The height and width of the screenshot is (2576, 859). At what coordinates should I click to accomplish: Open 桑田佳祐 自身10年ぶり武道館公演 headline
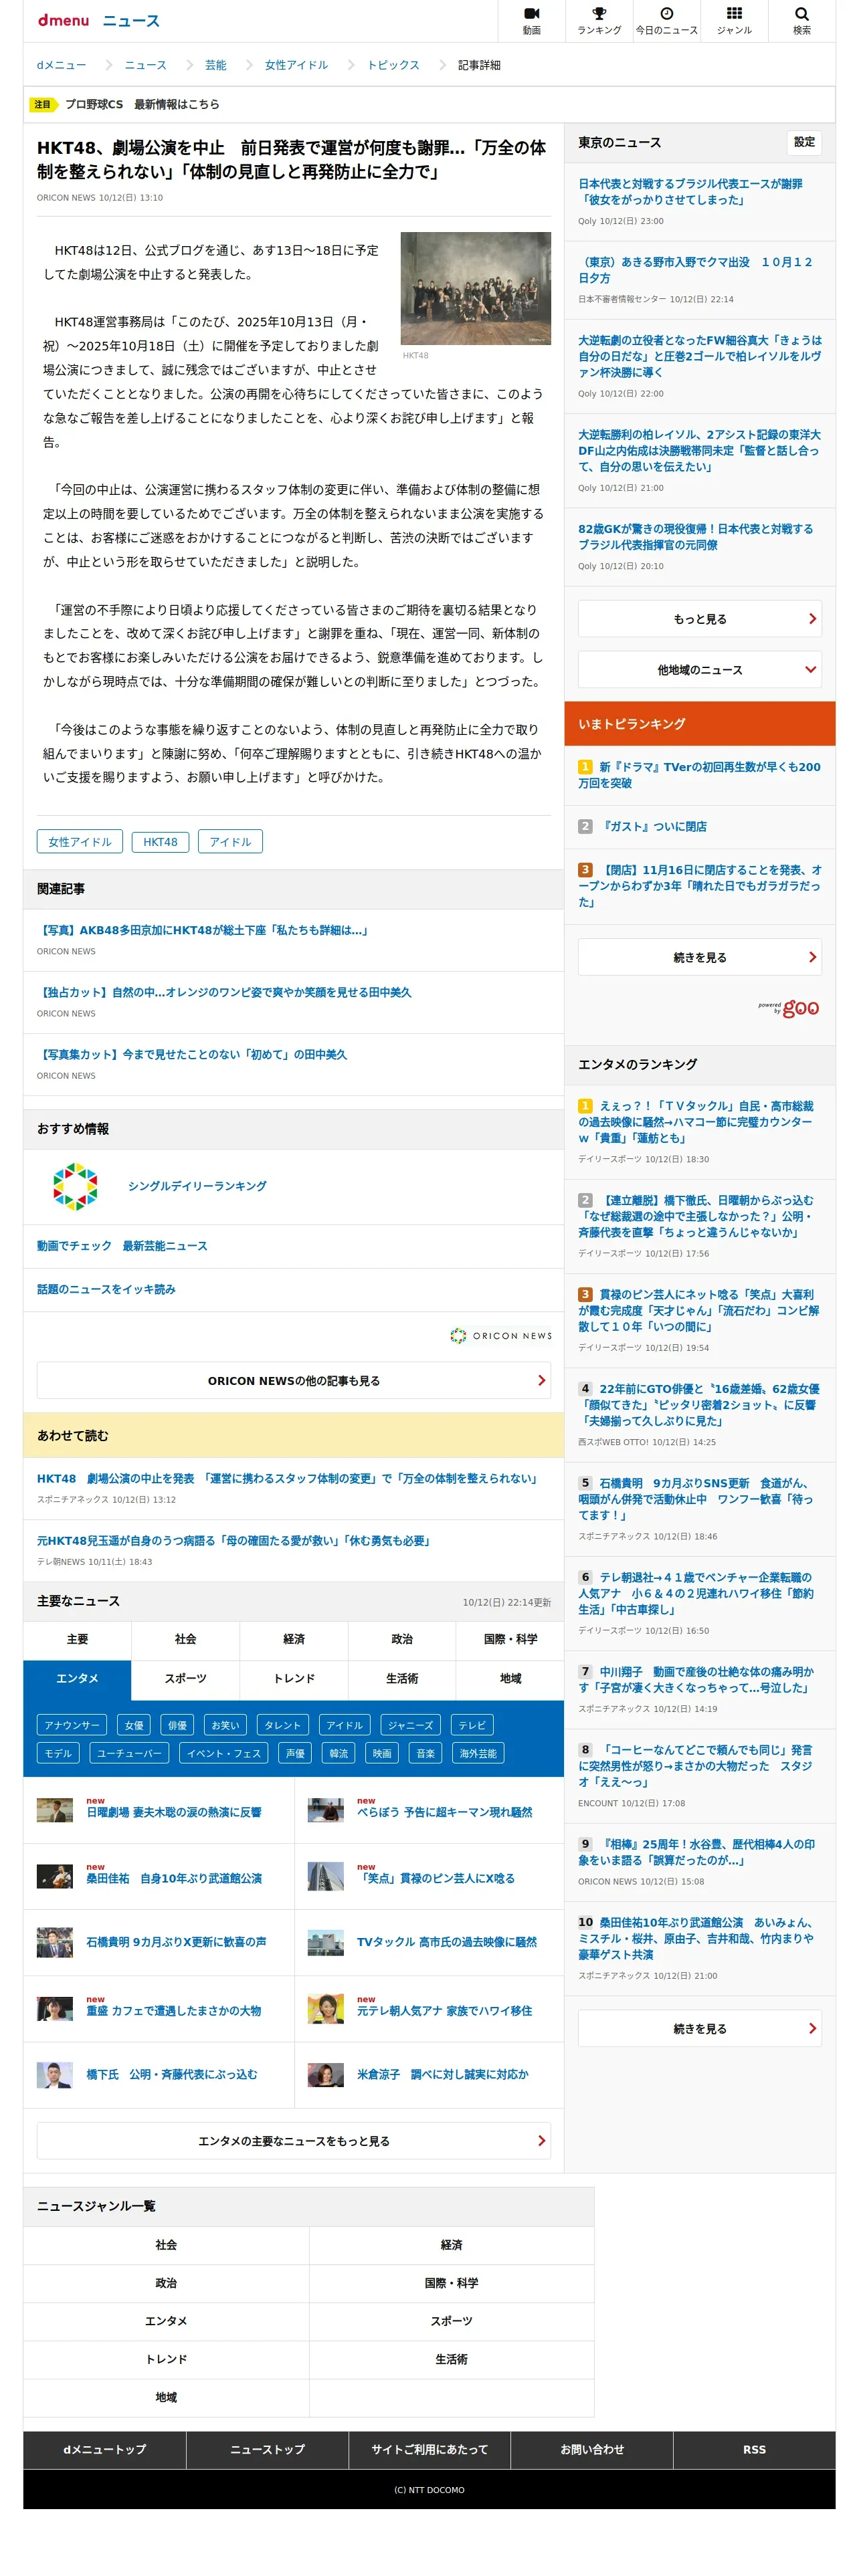(174, 1878)
